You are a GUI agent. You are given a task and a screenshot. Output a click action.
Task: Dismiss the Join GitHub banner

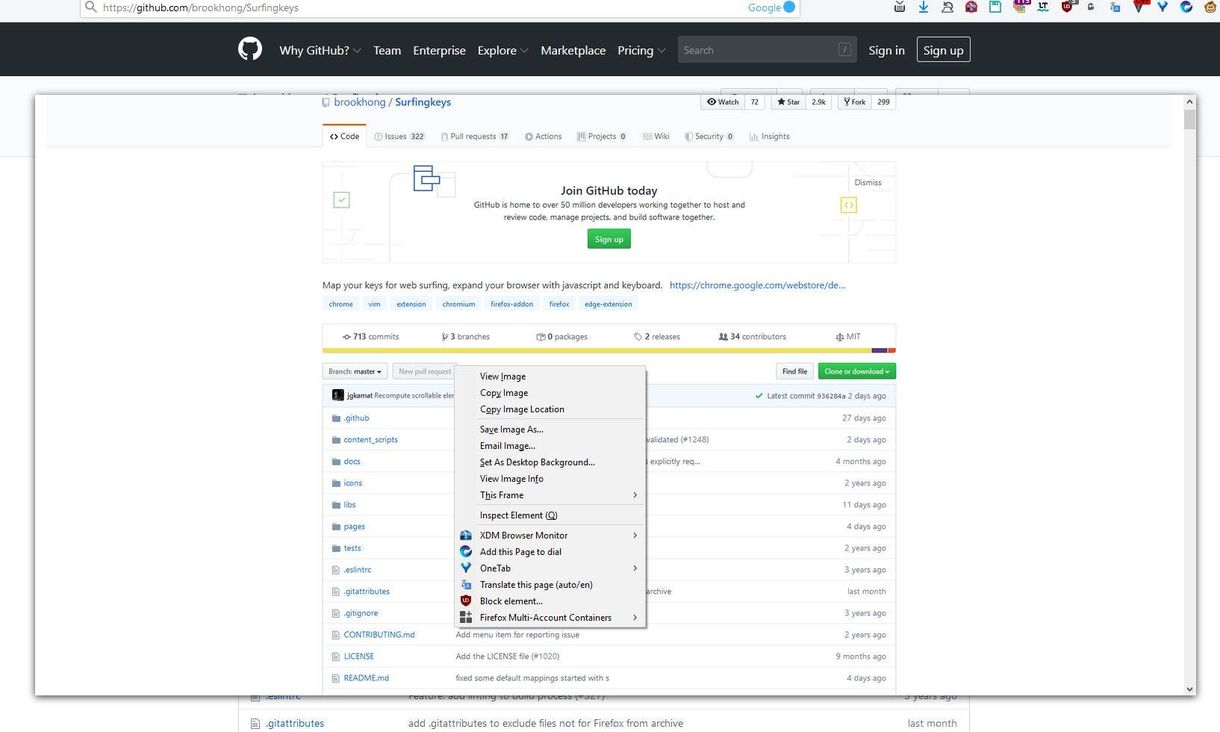(x=868, y=183)
